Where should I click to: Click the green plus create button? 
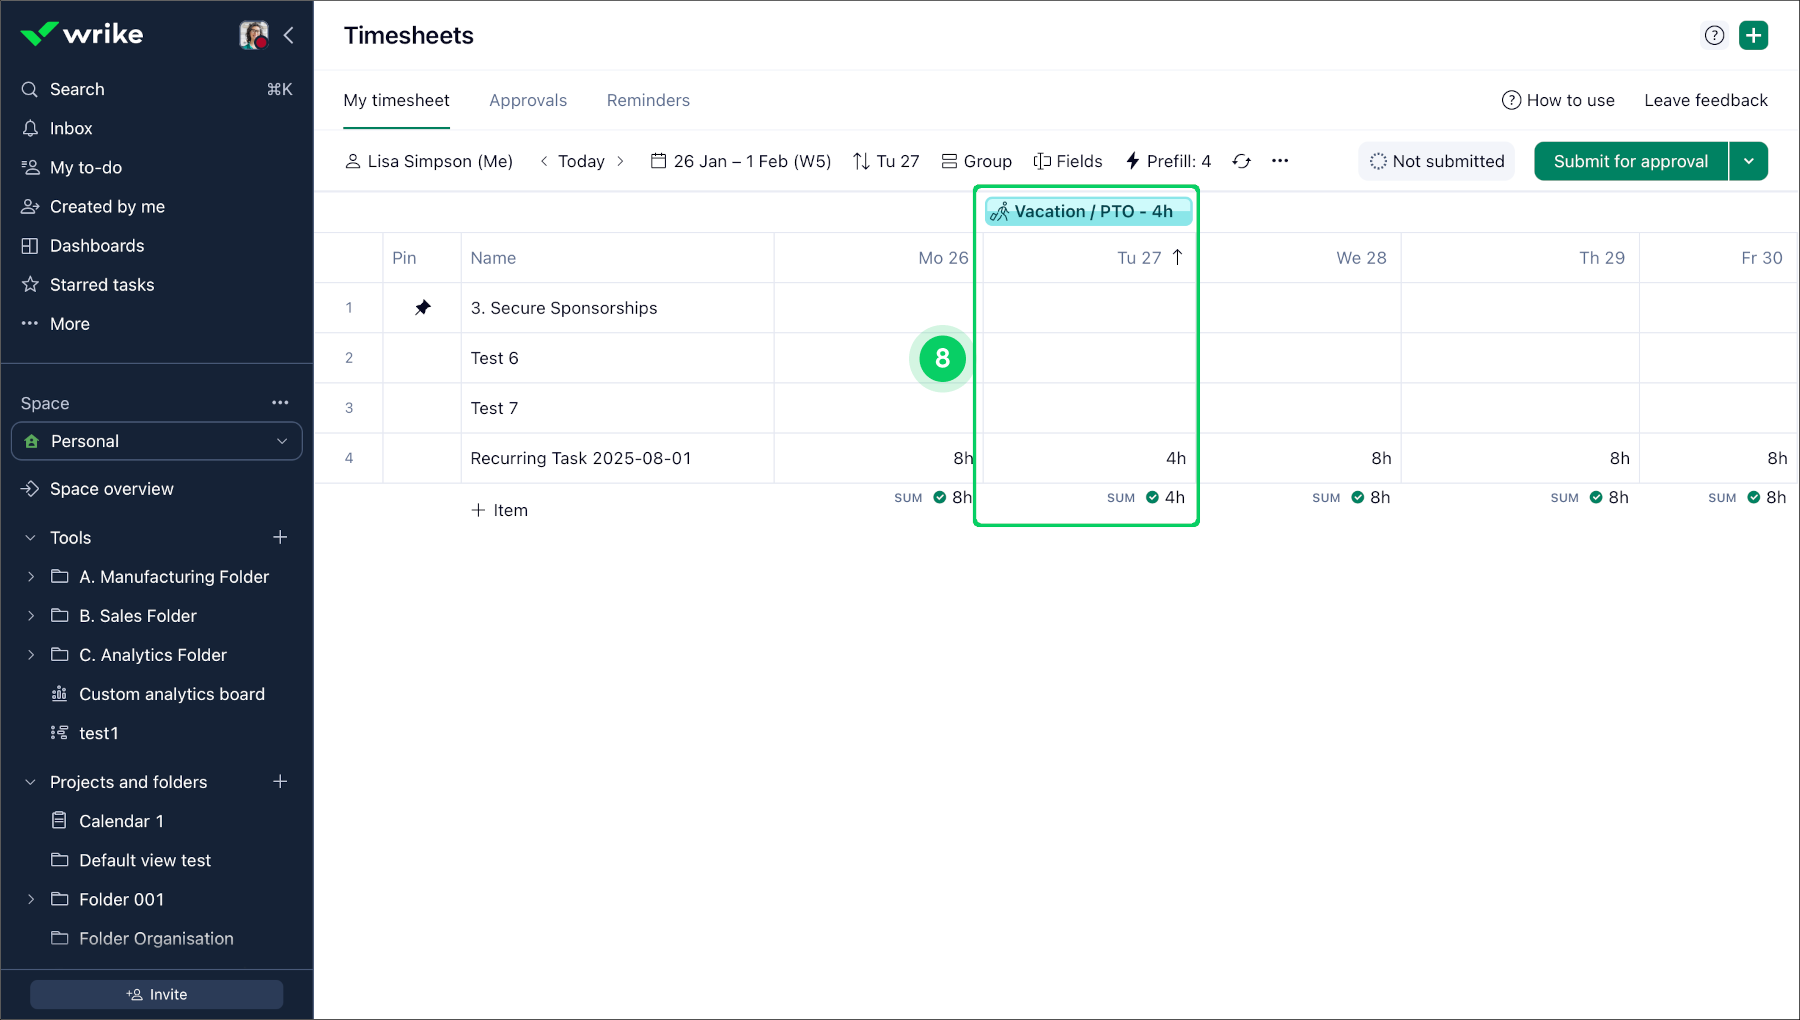point(1753,35)
